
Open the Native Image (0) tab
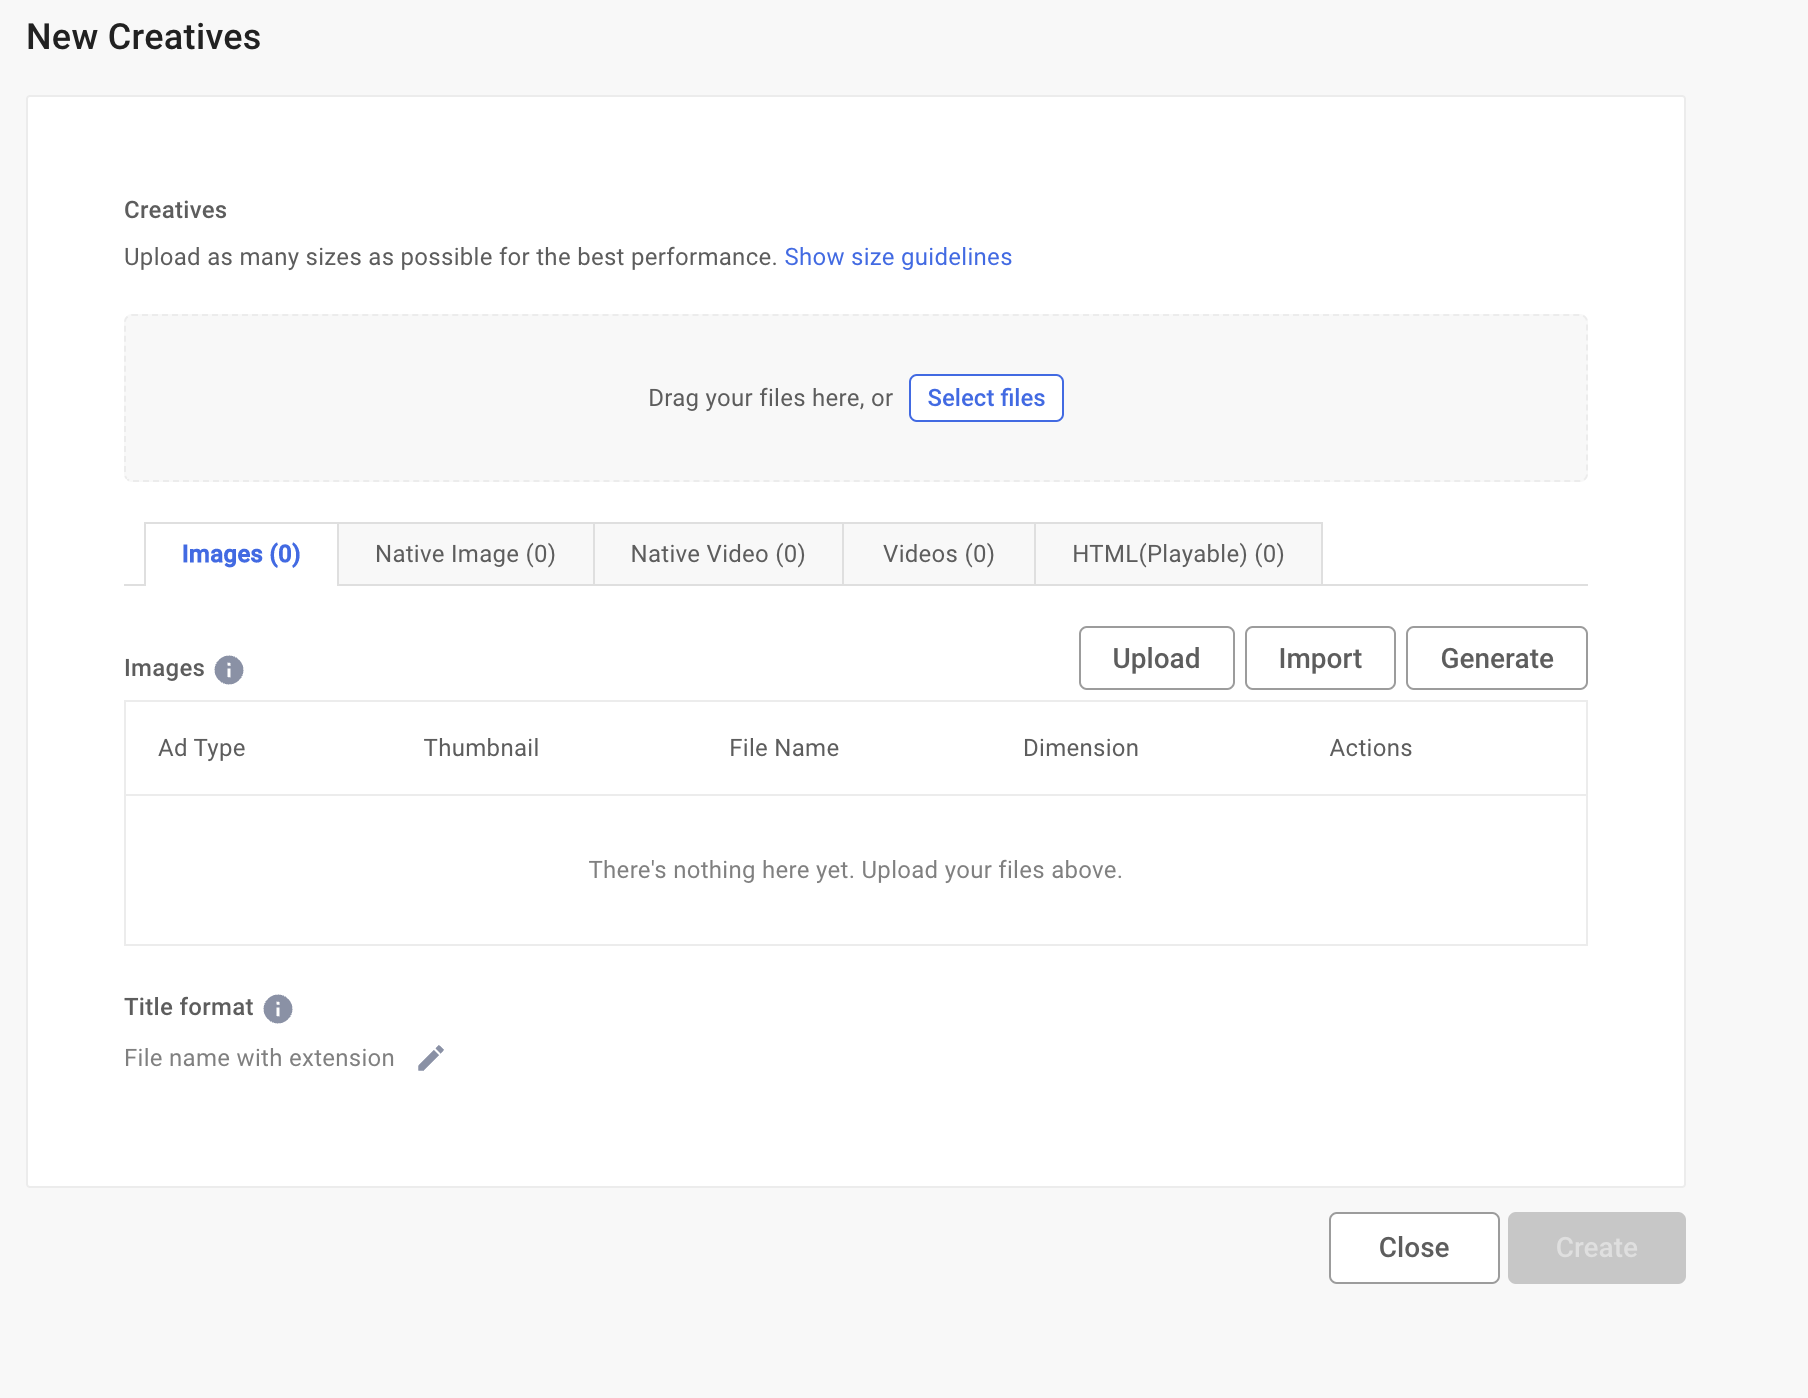pos(465,554)
